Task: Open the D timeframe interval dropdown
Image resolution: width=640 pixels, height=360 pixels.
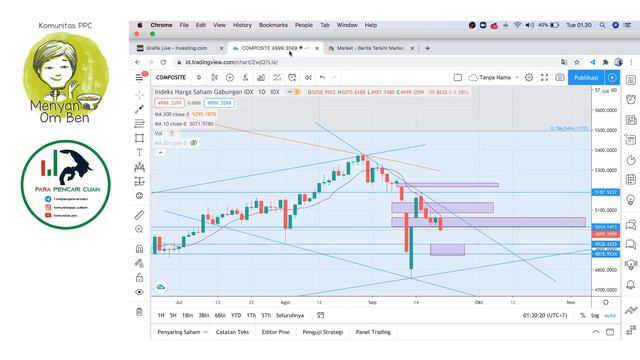Action: click(199, 77)
